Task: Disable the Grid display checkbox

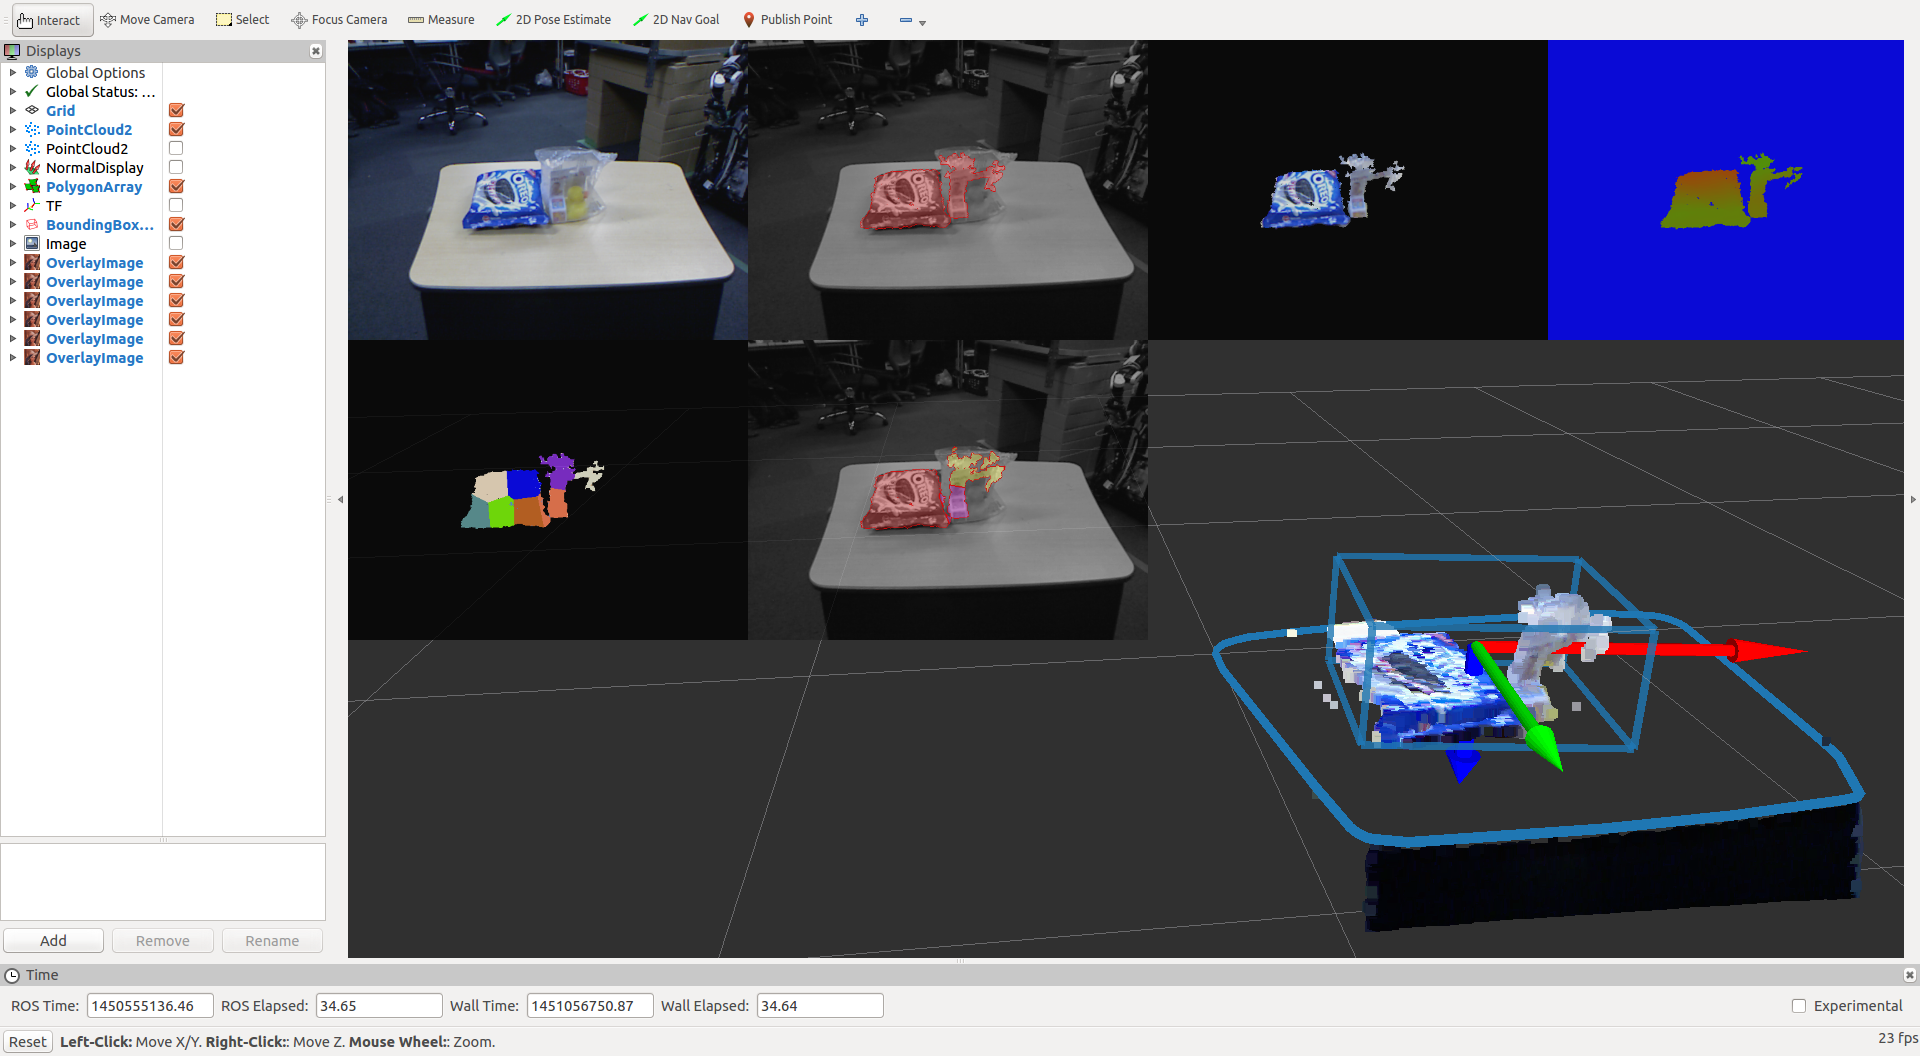Action: point(176,110)
